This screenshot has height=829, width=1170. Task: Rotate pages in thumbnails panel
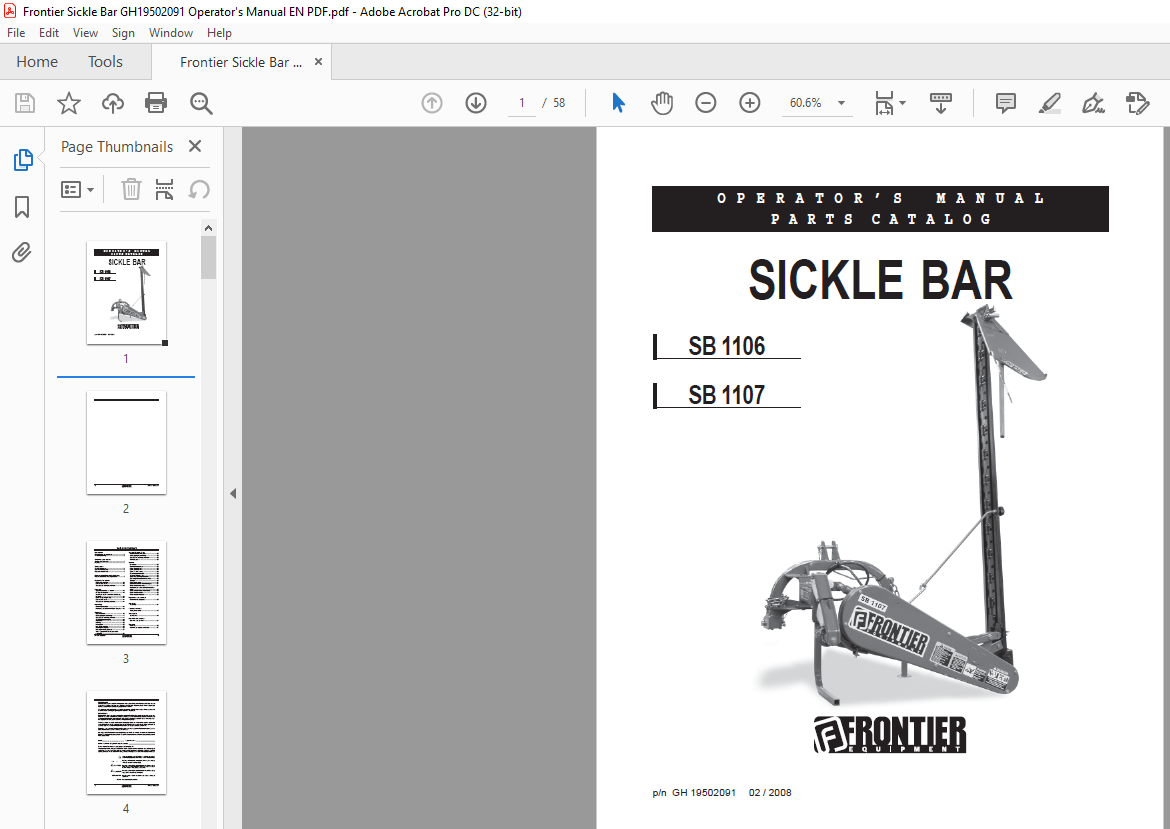[x=198, y=190]
